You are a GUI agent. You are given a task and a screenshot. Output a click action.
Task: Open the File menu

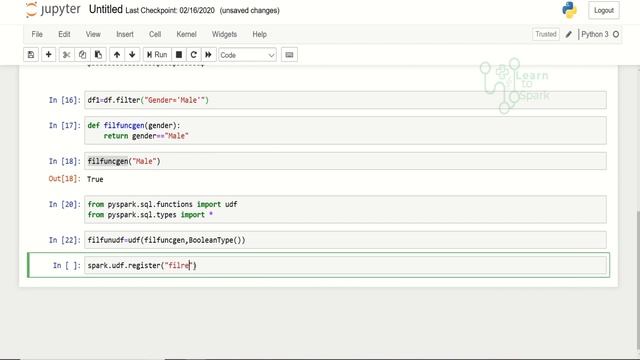pos(37,34)
